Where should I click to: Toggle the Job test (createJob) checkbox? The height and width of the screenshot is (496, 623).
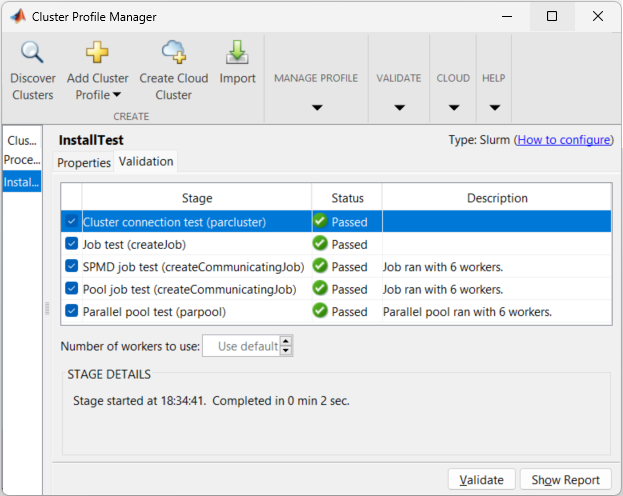pos(71,244)
